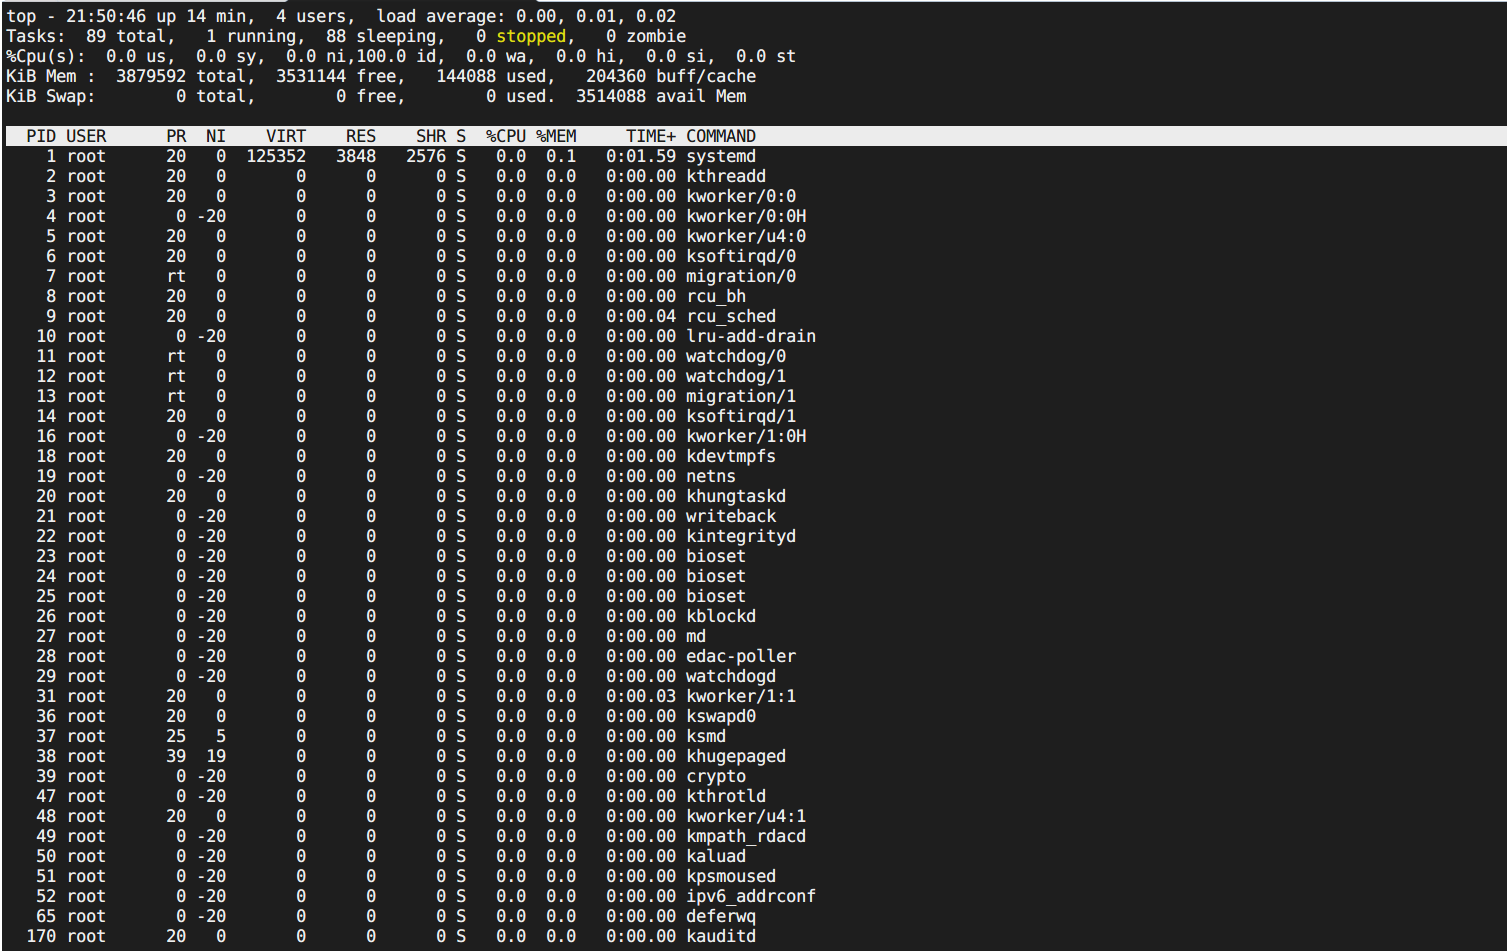
Task: Select the "systemd" process name
Action: pyautogui.click(x=721, y=156)
